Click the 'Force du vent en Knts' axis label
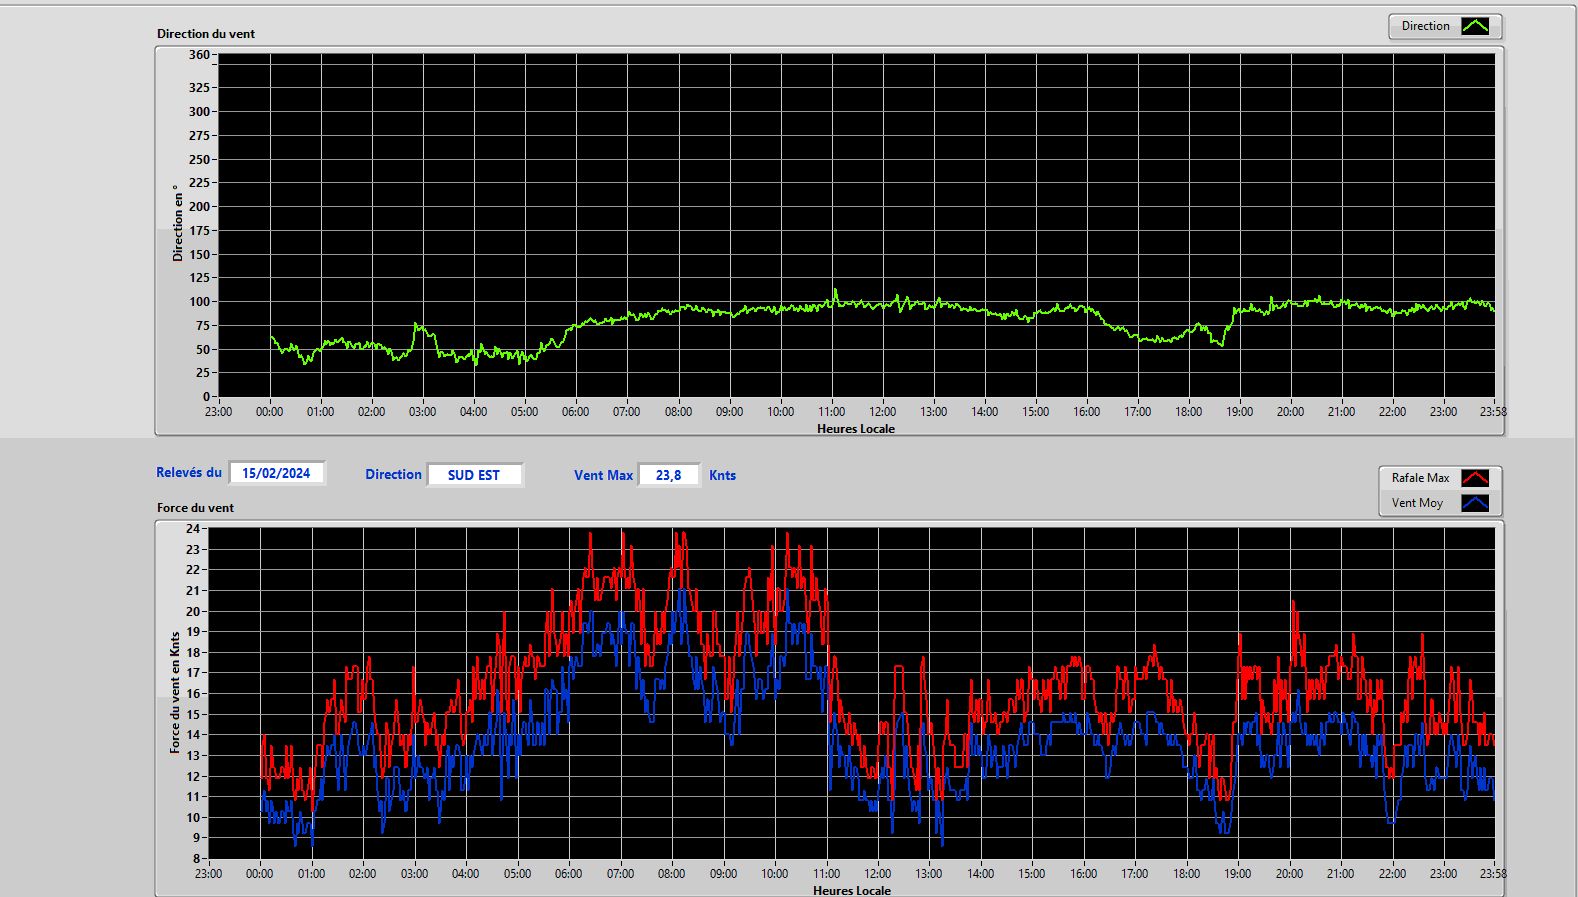Screen dimensions: 1578x897 click(x=175, y=692)
